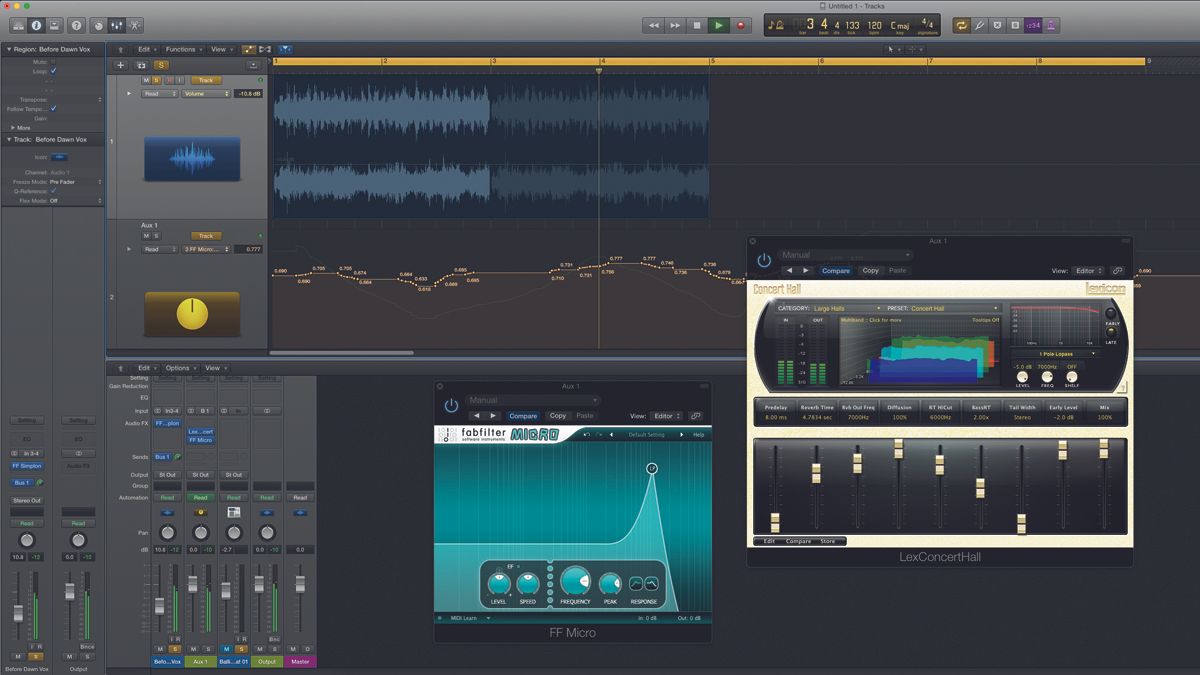This screenshot has width=1200, height=675.
Task: Click the Tuner icon near the transport
Action: (x=980, y=25)
